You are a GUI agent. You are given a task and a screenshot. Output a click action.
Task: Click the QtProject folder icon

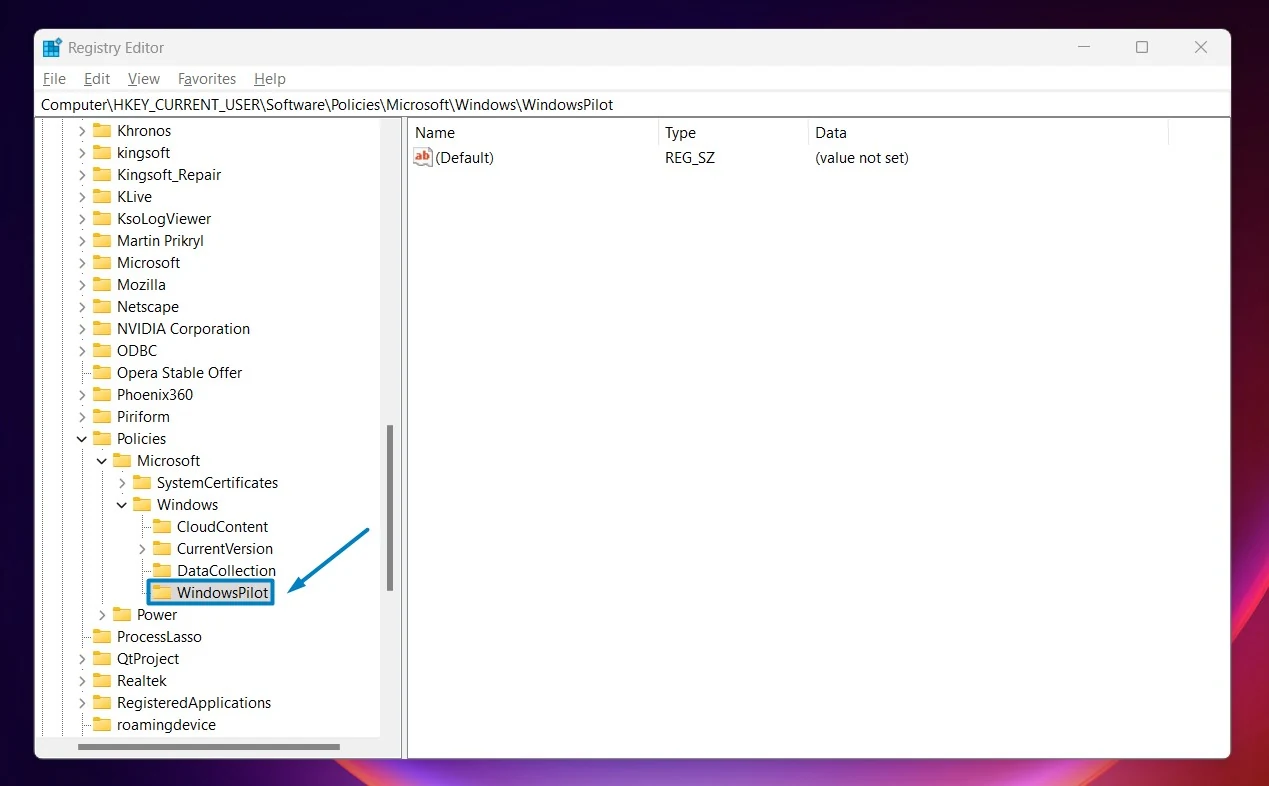click(x=102, y=659)
